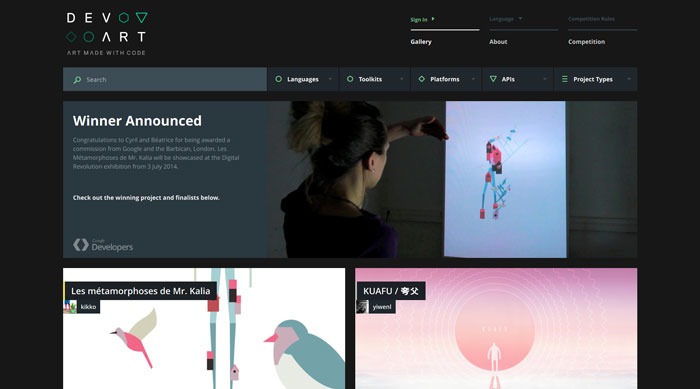Click the DevArt logo
Viewport: 700px width, 389px height.
107,33
